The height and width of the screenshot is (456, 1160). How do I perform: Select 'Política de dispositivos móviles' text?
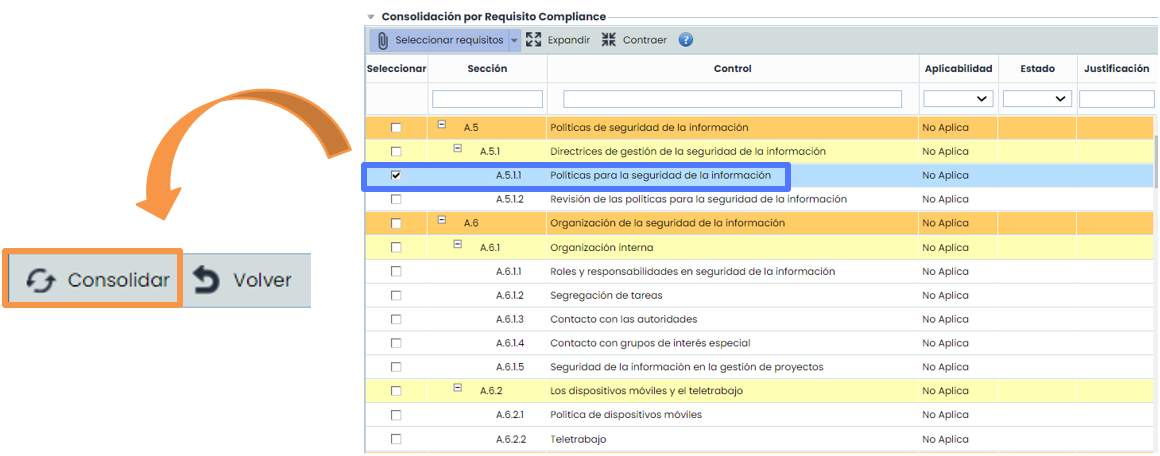coord(626,415)
